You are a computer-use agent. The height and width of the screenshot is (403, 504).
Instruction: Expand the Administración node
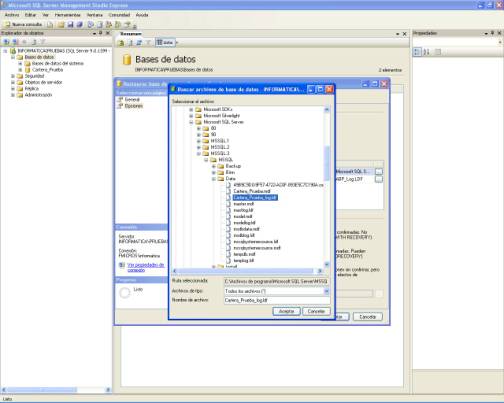point(13,95)
